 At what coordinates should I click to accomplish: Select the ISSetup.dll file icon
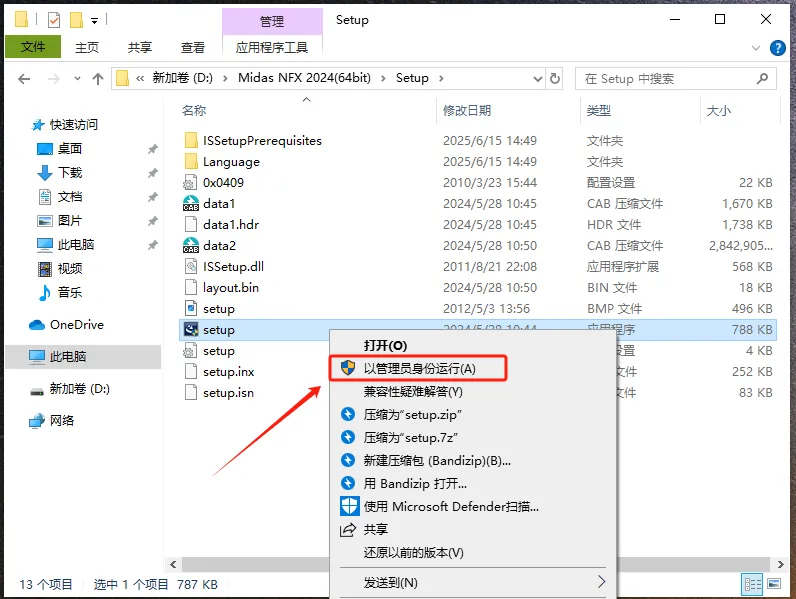click(191, 267)
